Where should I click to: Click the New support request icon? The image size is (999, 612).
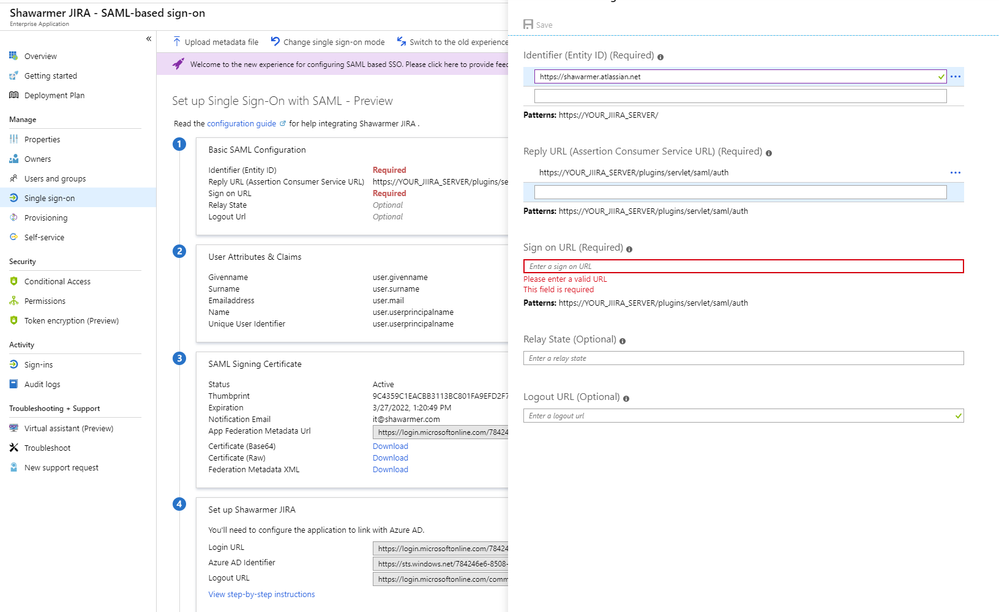(13, 467)
